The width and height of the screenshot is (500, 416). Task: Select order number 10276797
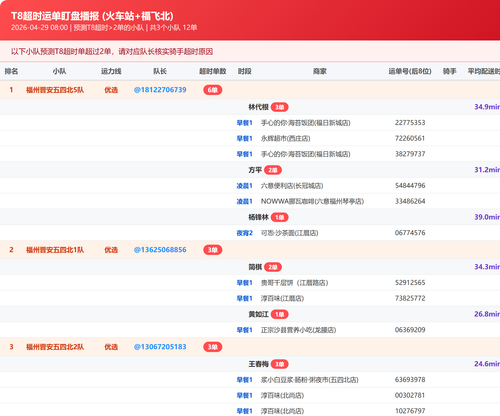click(410, 411)
